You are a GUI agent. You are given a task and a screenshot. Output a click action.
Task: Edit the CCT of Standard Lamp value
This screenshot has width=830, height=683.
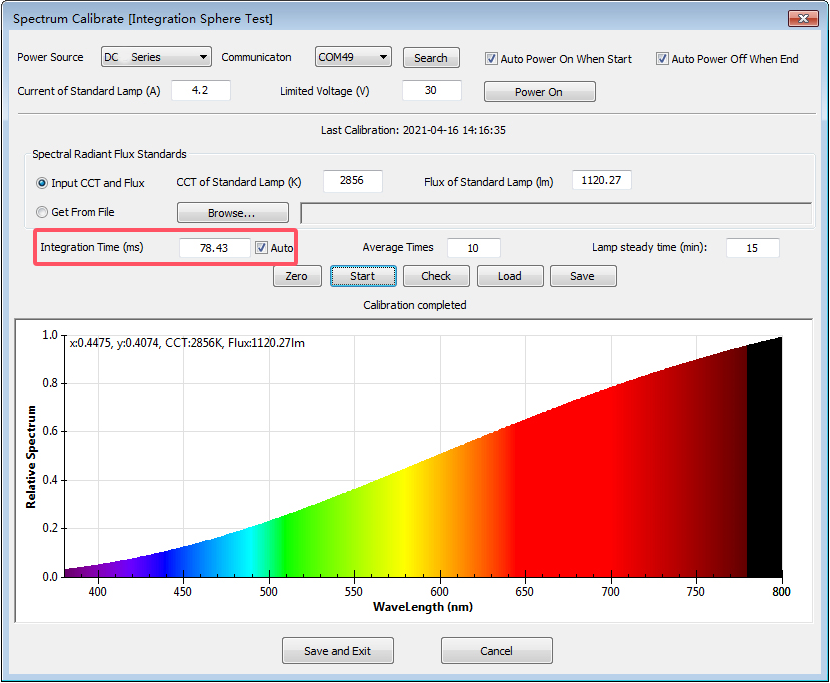(351, 181)
